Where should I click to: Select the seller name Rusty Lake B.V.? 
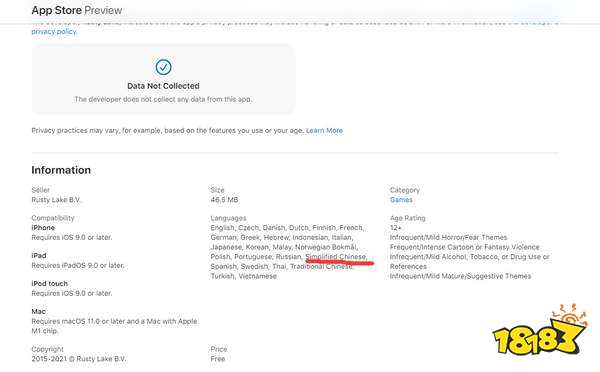click(56, 200)
